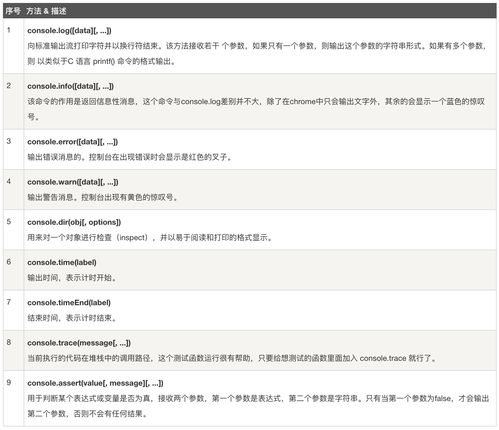Click the description starting 用于判断某个表达式

(258, 406)
